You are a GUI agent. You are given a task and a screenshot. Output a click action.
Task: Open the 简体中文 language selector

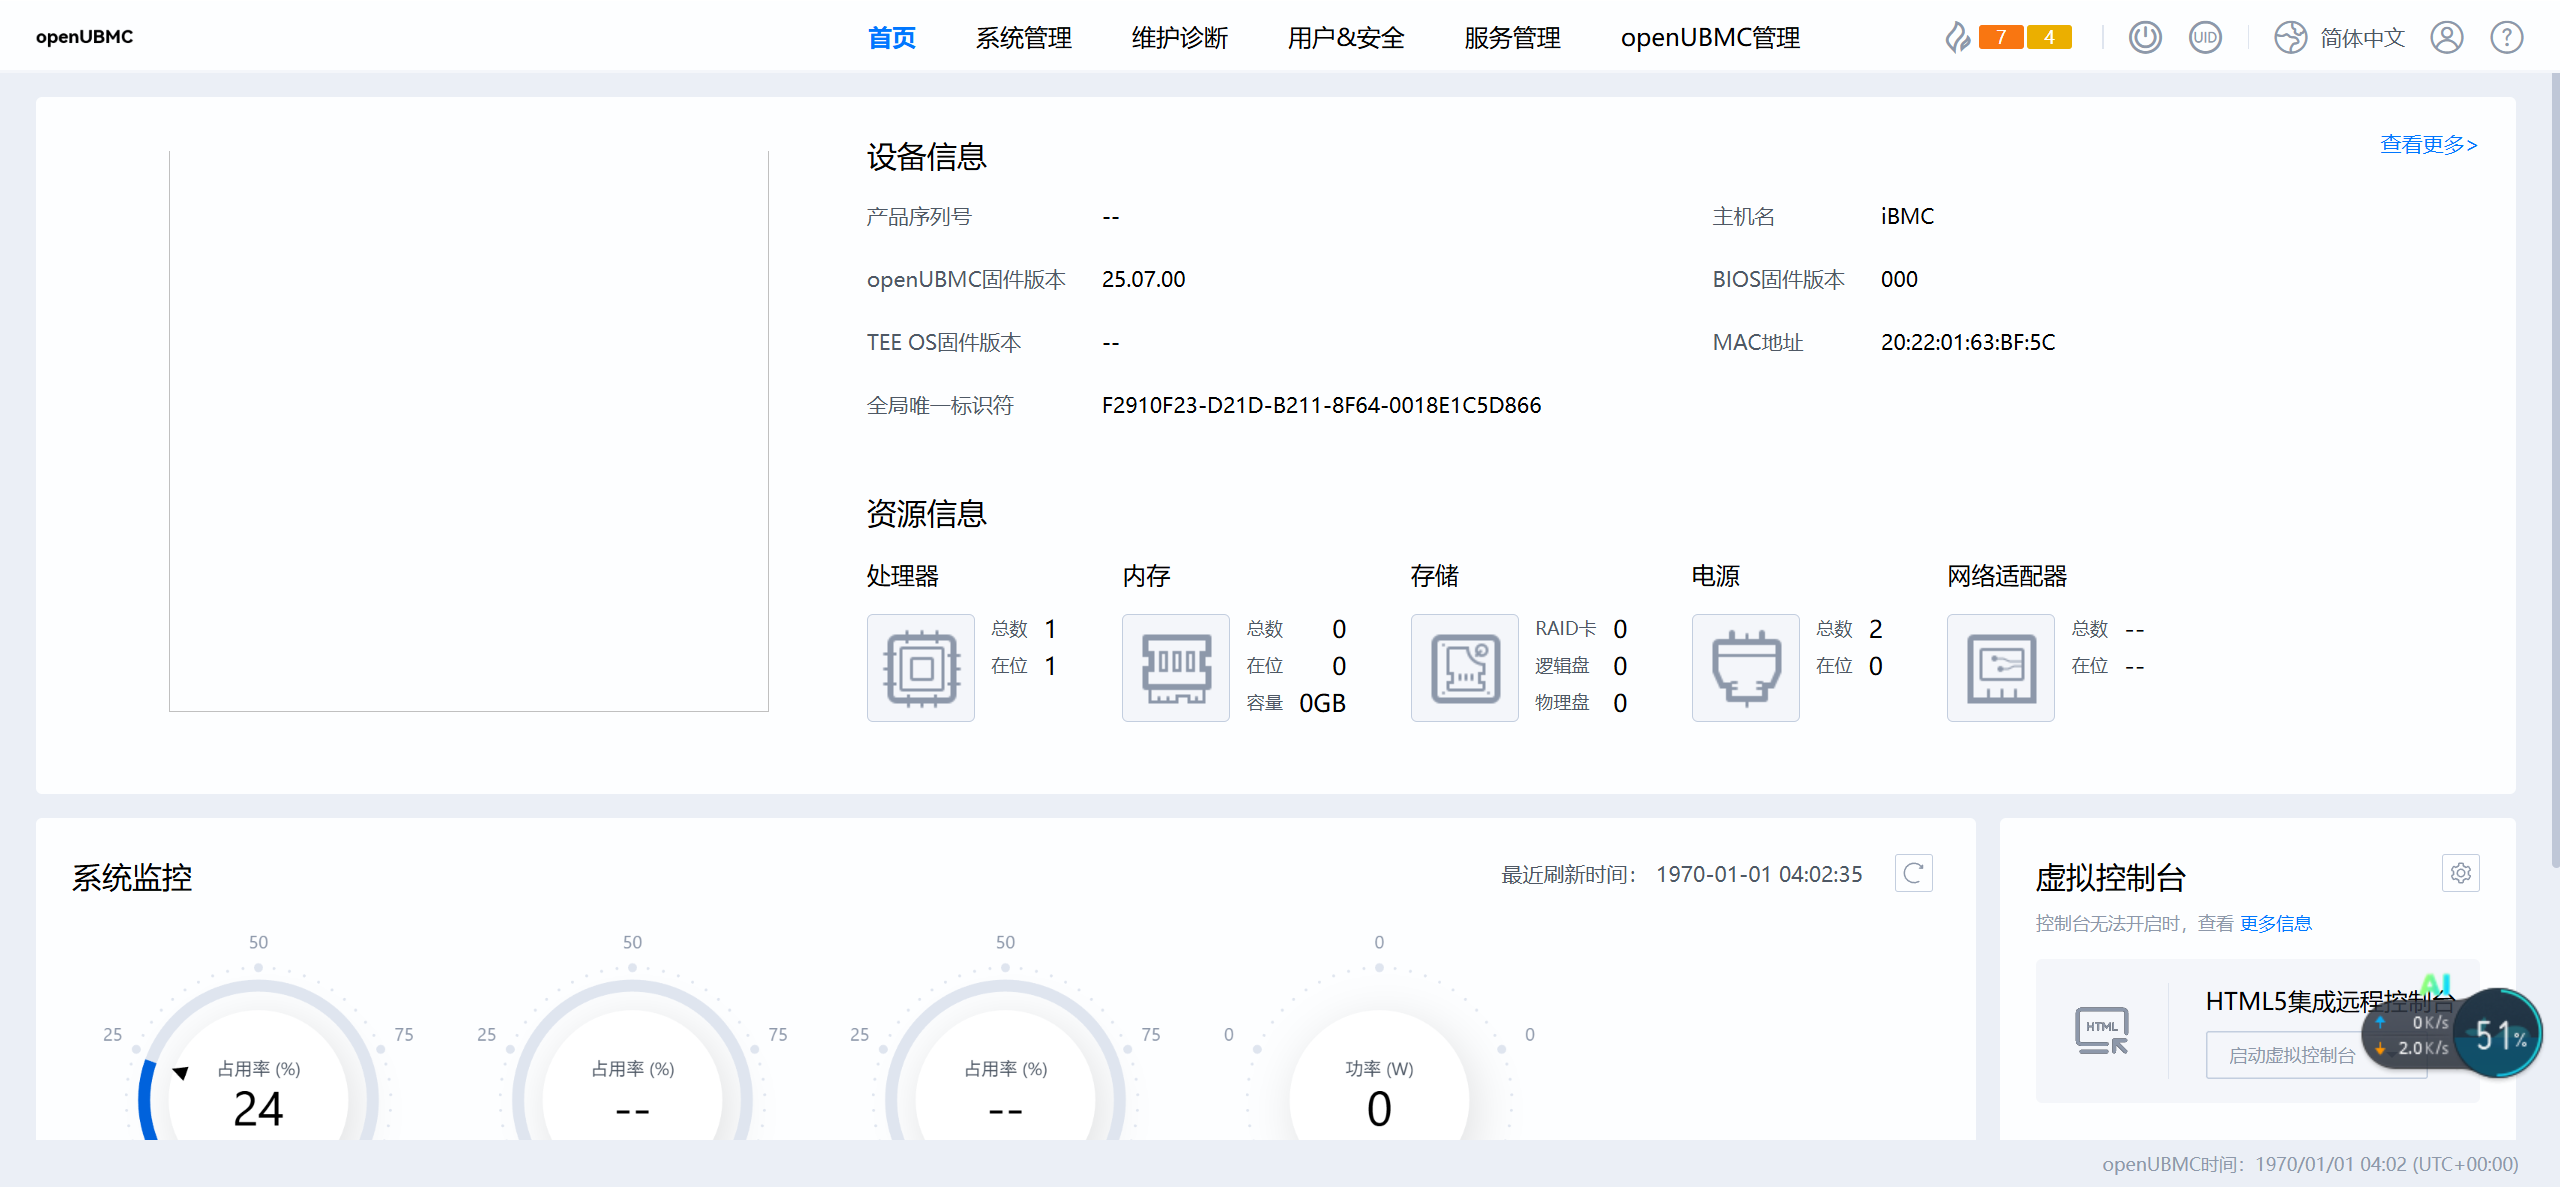[2362, 38]
